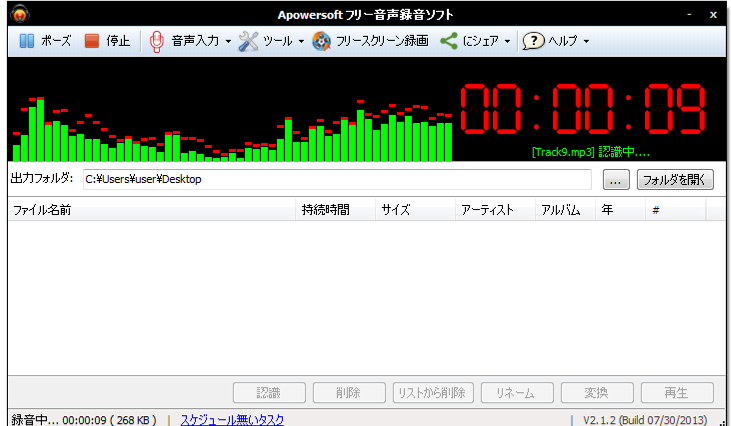
Task: Minimize the Apowersoft window
Action: point(689,14)
